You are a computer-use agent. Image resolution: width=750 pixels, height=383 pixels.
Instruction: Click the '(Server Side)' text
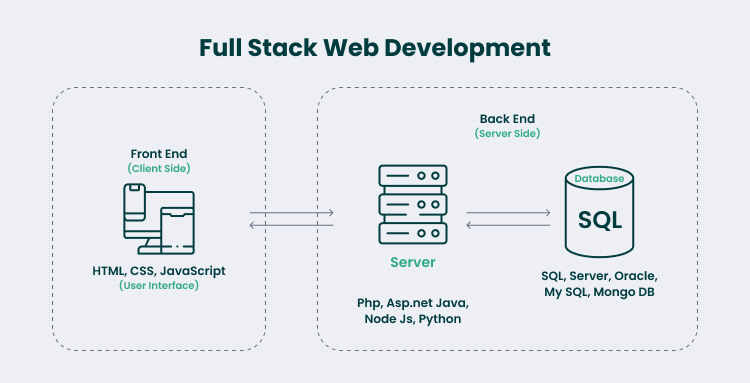(507, 133)
